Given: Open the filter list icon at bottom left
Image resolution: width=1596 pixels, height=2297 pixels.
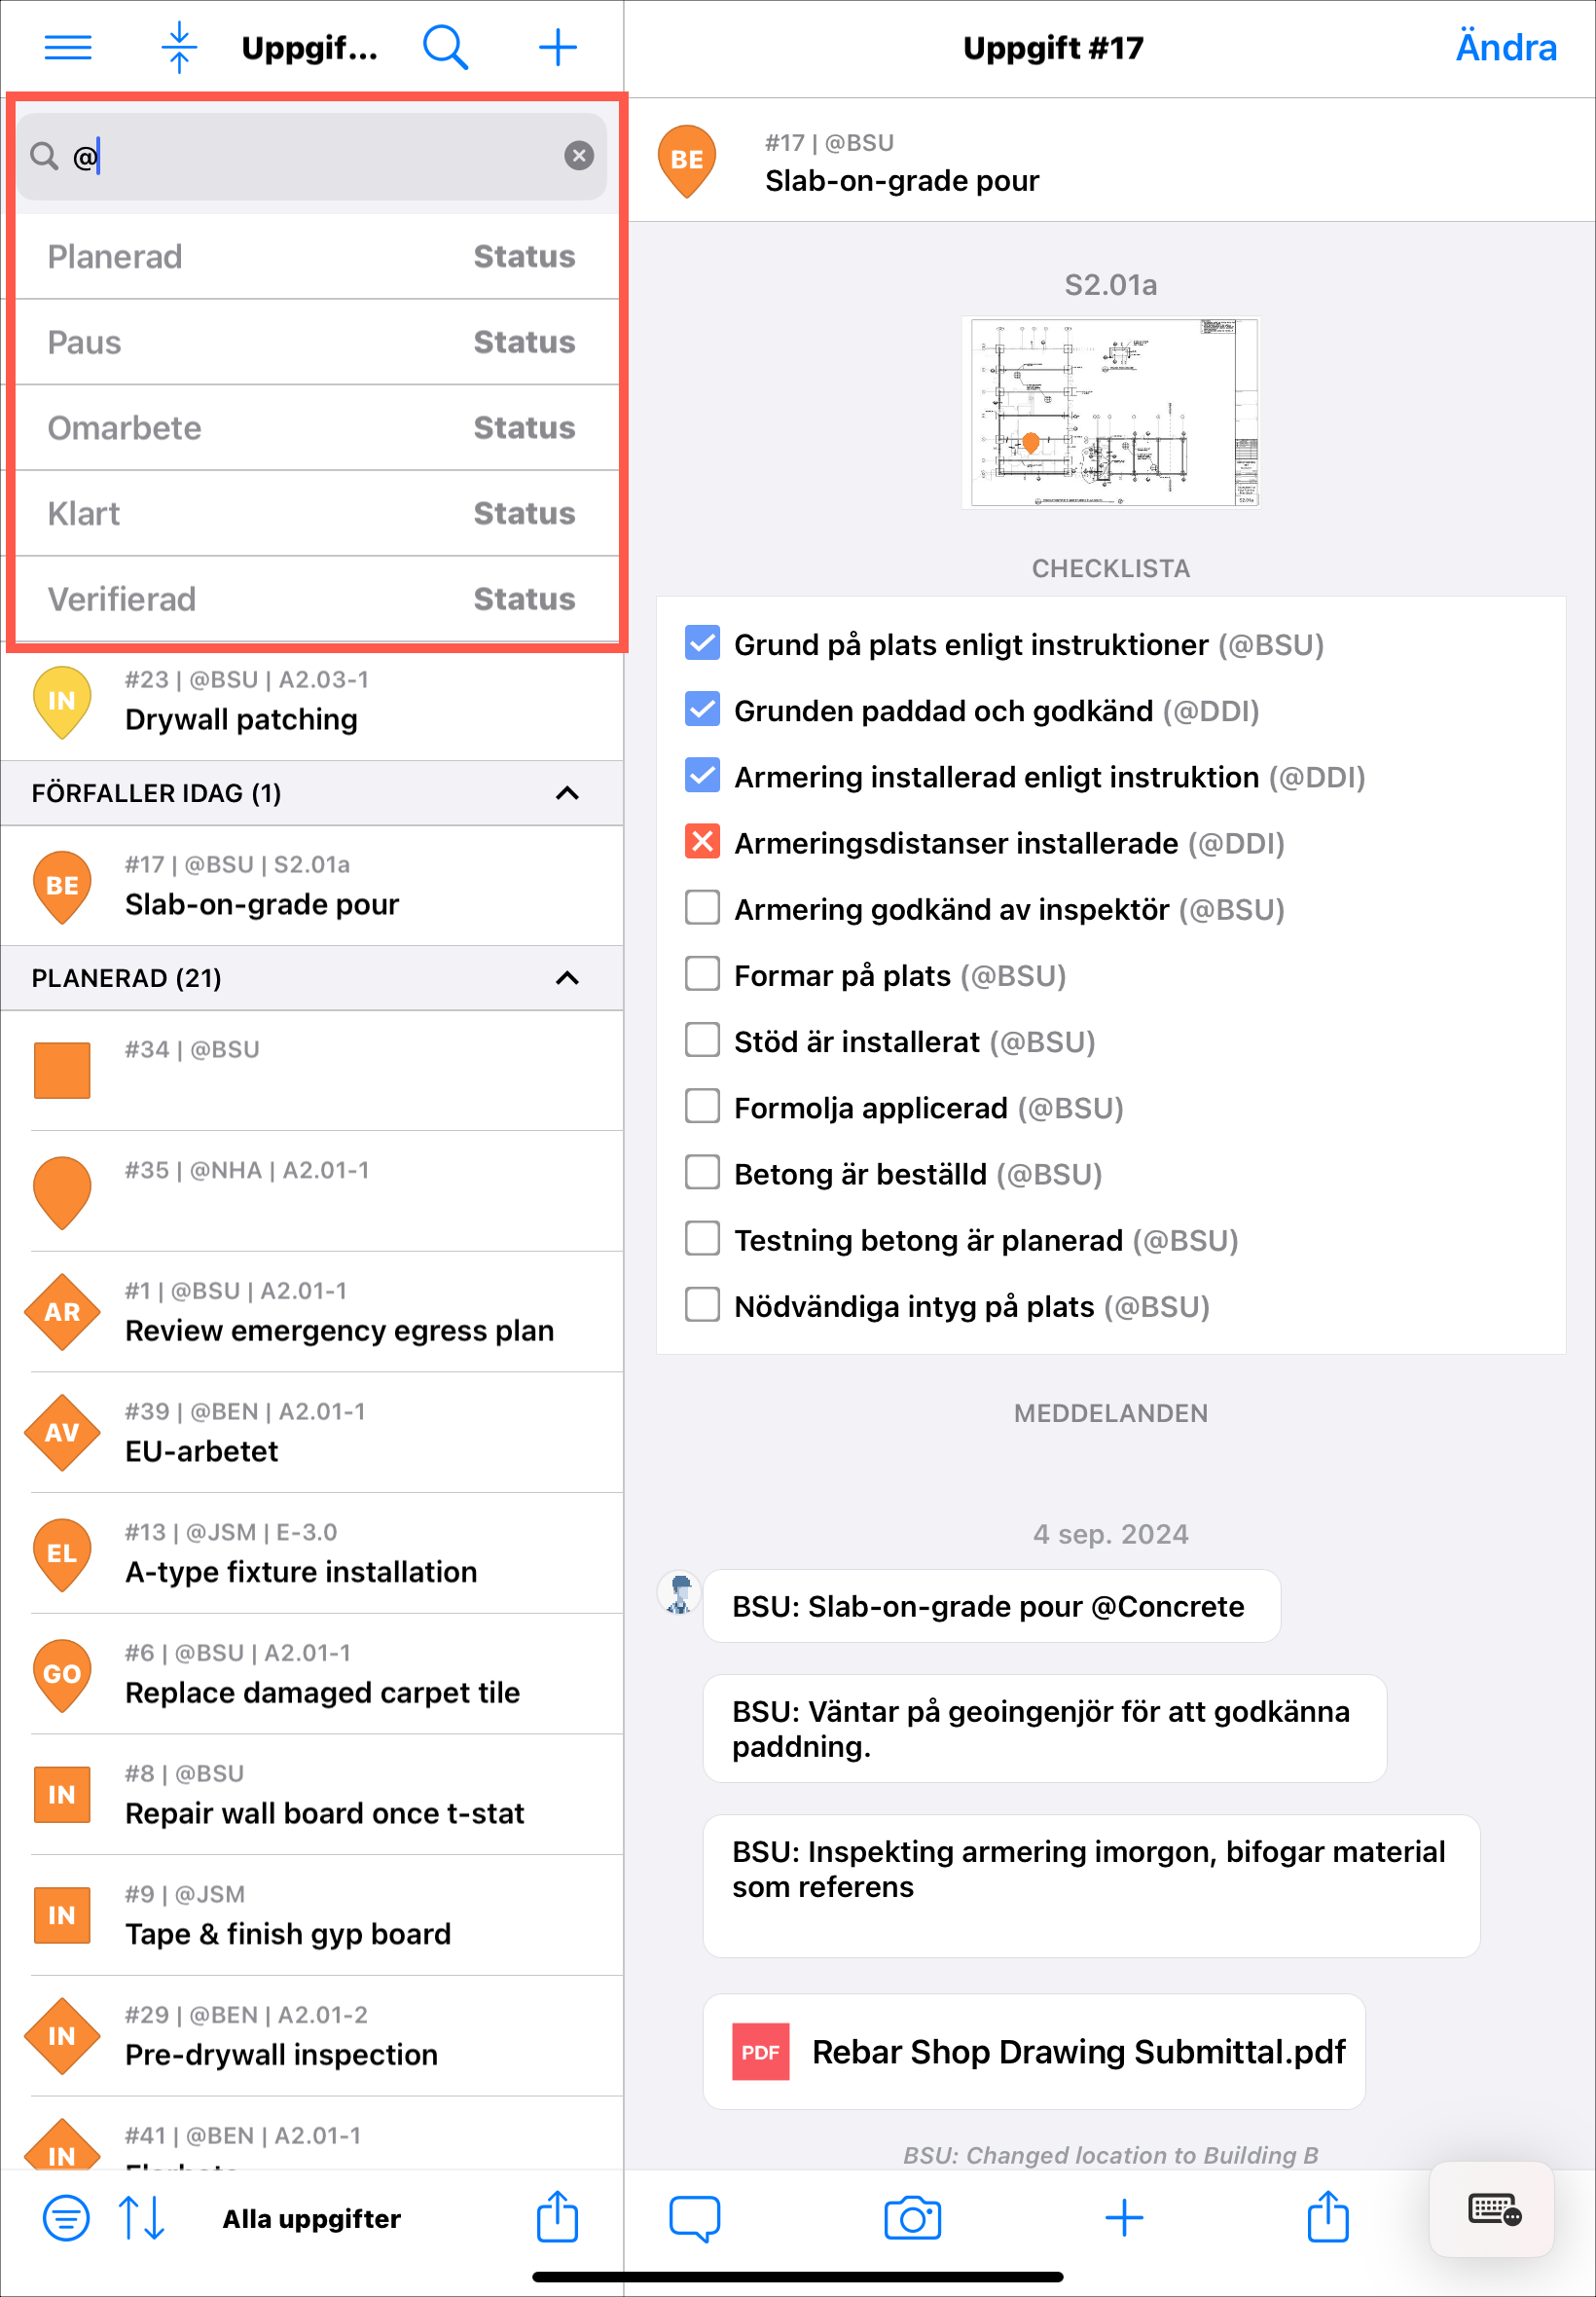Looking at the screenshot, I should tap(66, 2217).
